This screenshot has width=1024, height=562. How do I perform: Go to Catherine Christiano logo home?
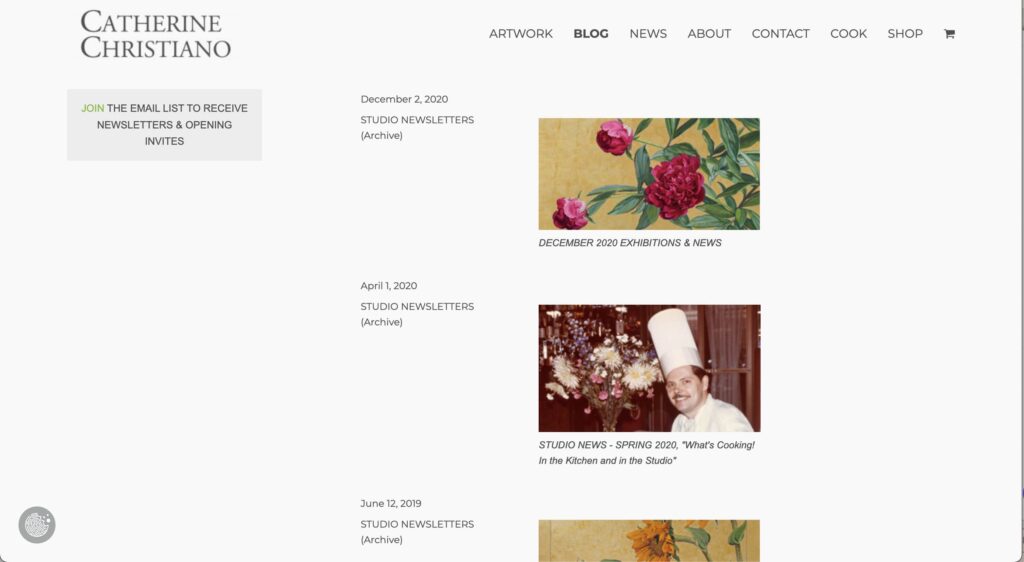click(155, 35)
